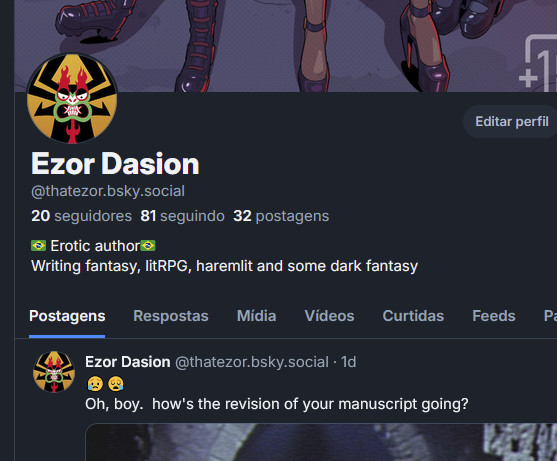
Task: Switch to the Respostas tab
Action: coord(171,316)
